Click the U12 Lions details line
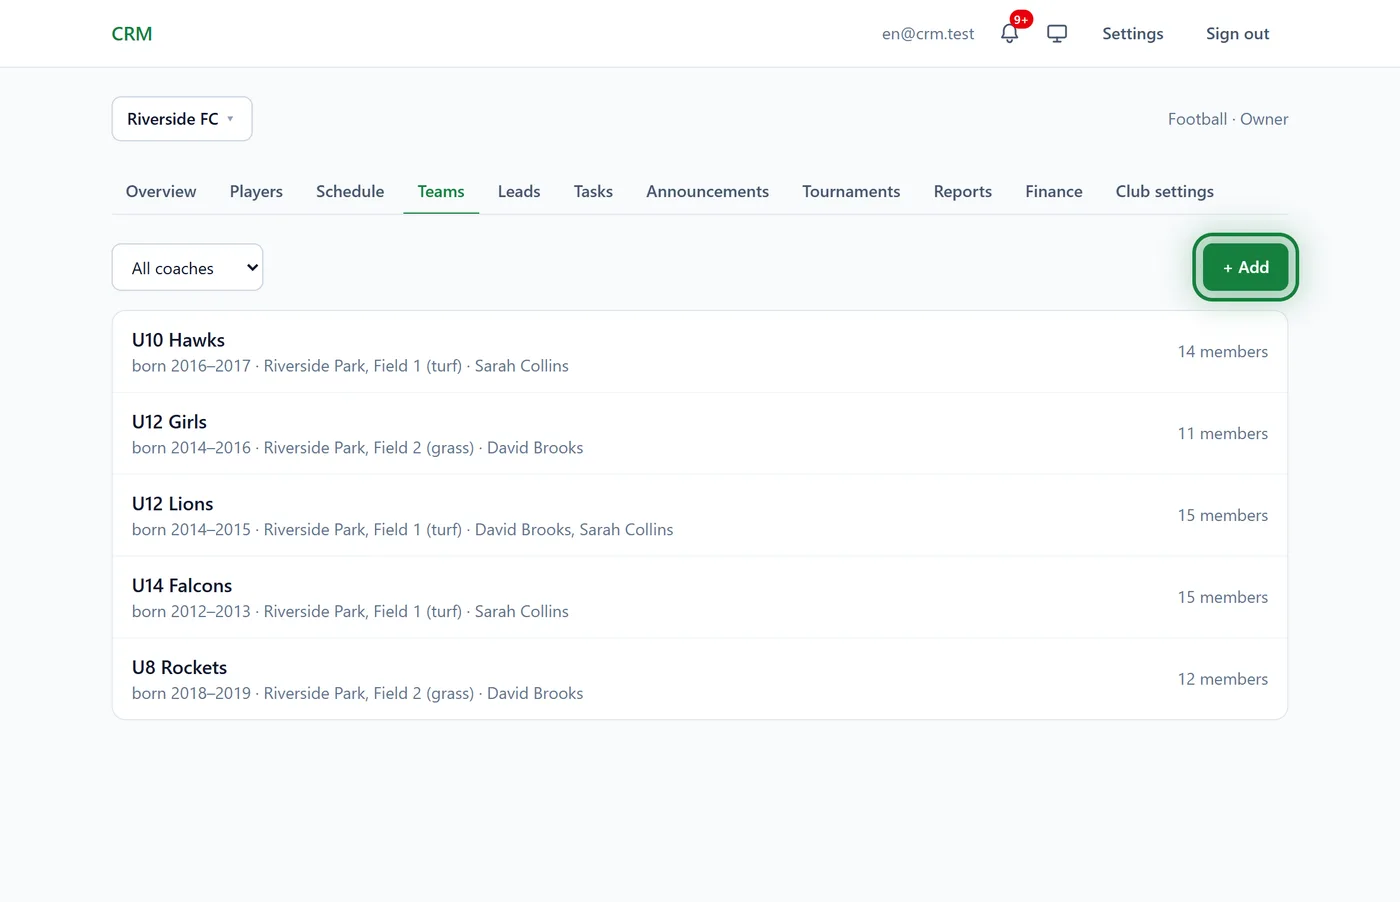 pyautogui.click(x=402, y=530)
